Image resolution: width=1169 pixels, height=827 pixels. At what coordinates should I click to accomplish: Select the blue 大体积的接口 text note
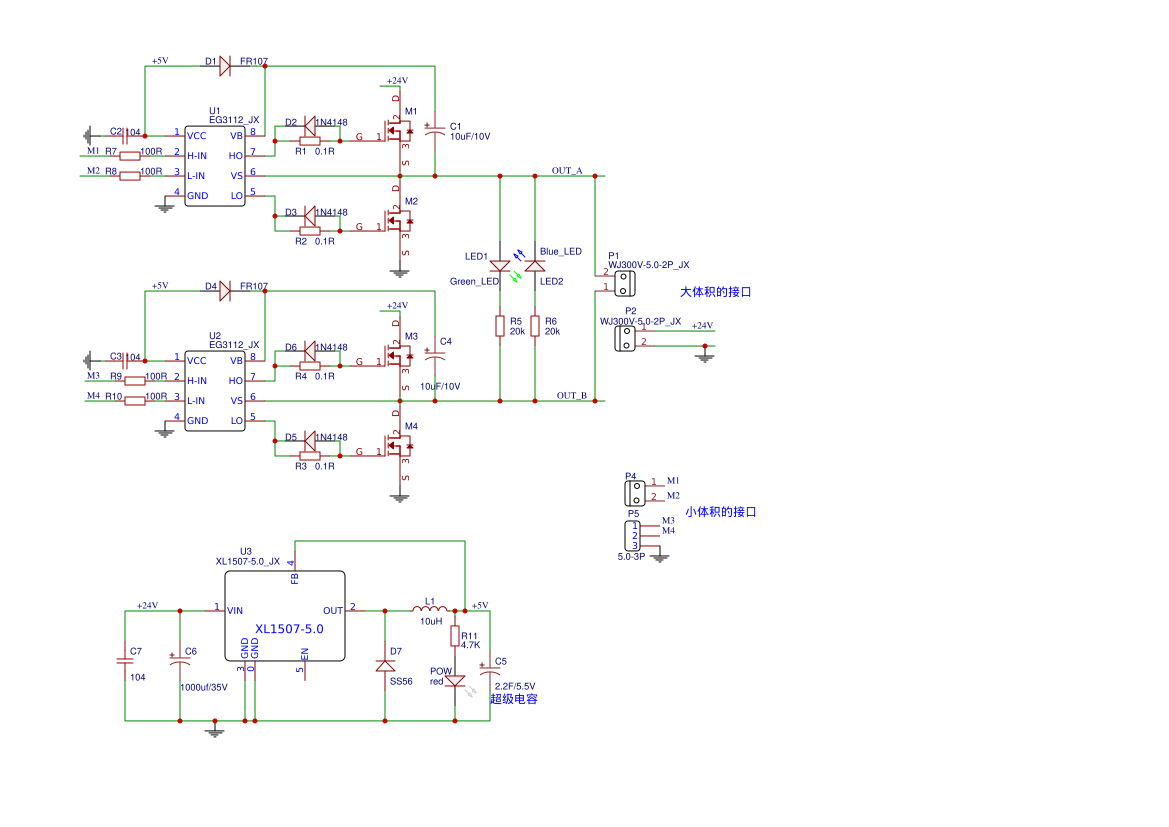715,293
